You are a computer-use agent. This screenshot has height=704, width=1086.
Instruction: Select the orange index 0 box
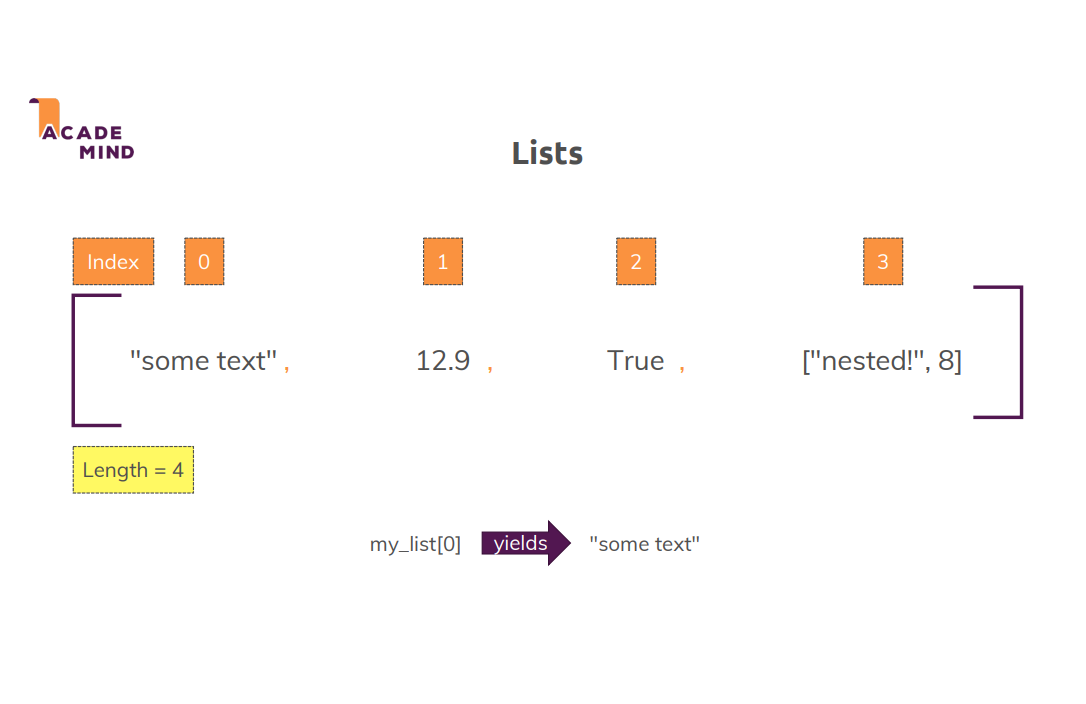[204, 262]
